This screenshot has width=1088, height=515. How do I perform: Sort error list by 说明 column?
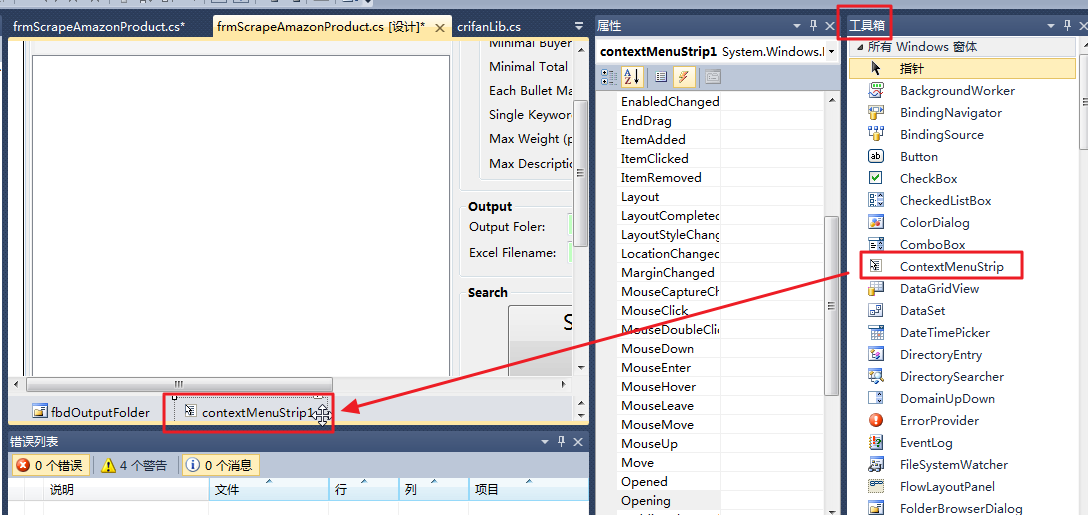point(126,490)
